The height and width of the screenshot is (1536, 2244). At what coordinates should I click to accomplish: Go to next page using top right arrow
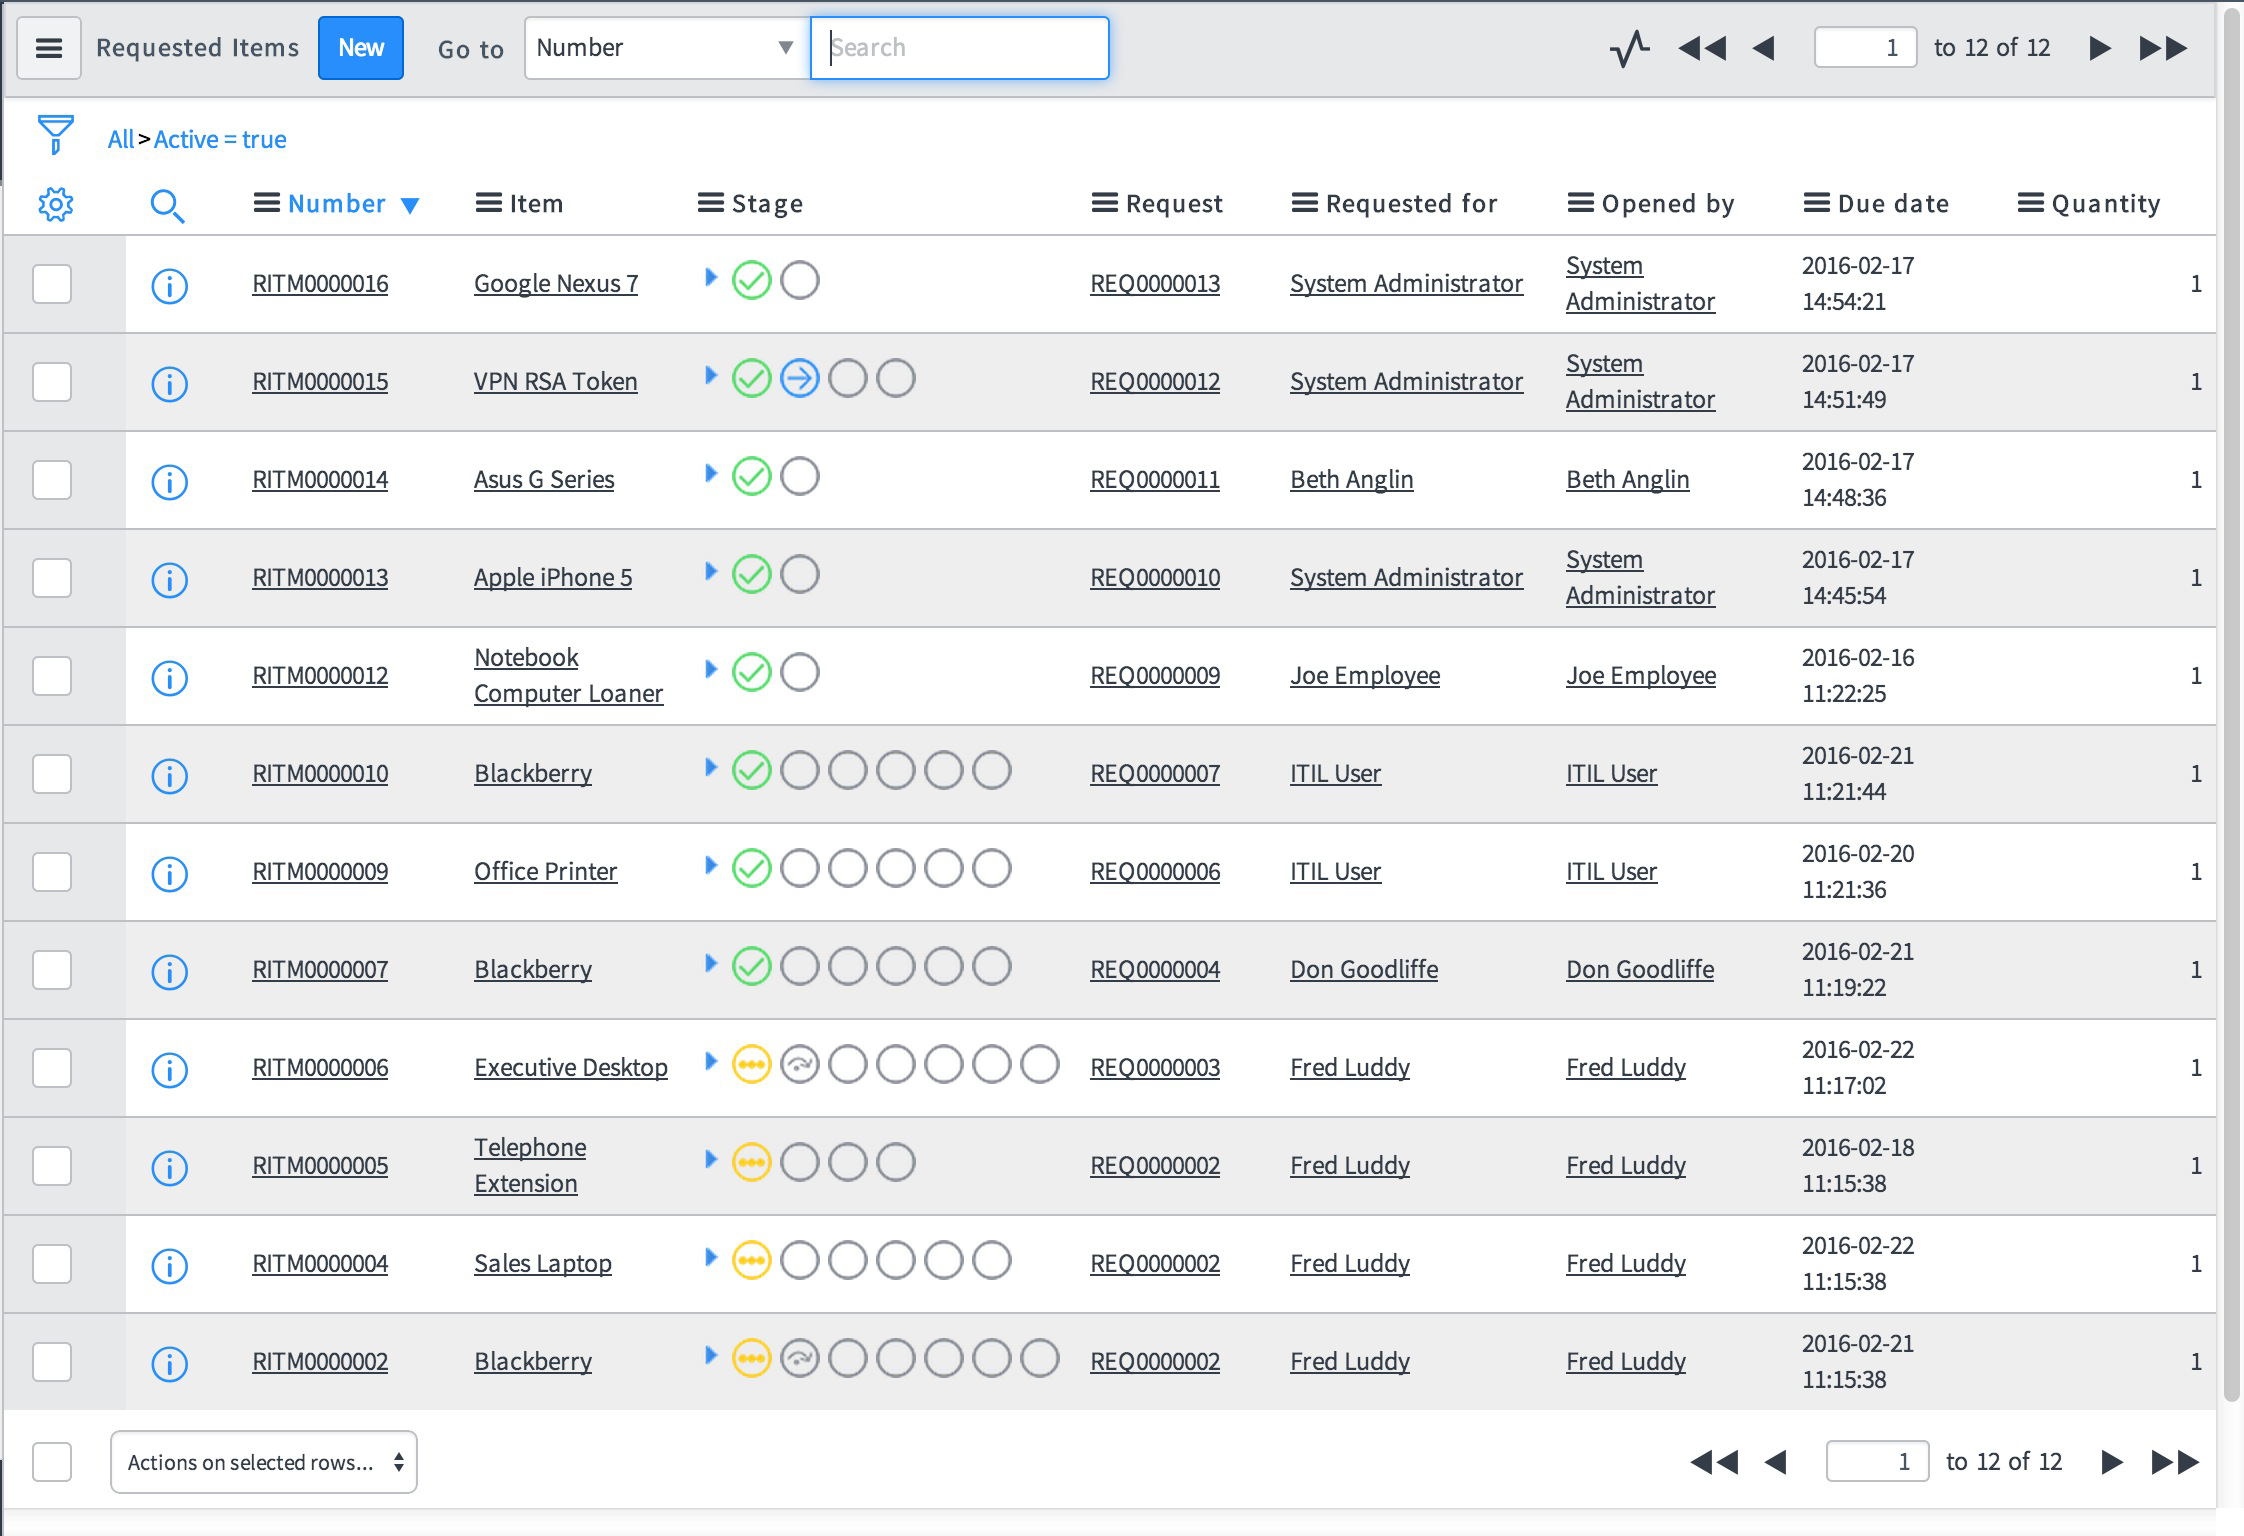pyautogui.click(x=2100, y=48)
